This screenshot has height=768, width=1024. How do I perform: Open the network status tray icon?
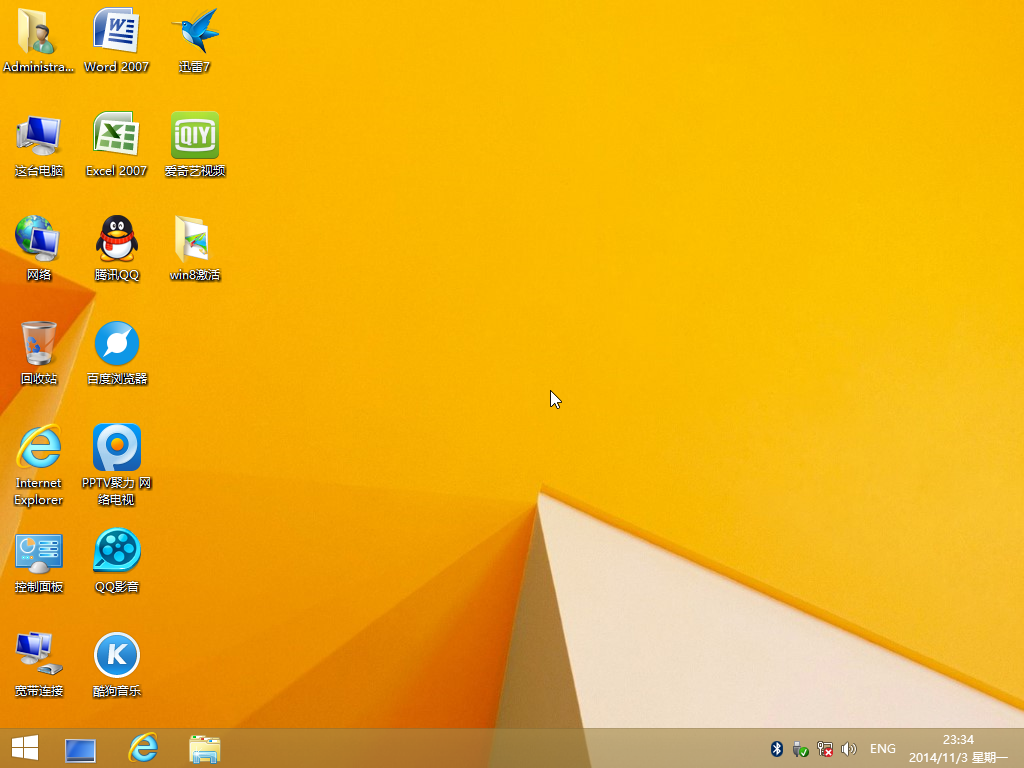(825, 749)
